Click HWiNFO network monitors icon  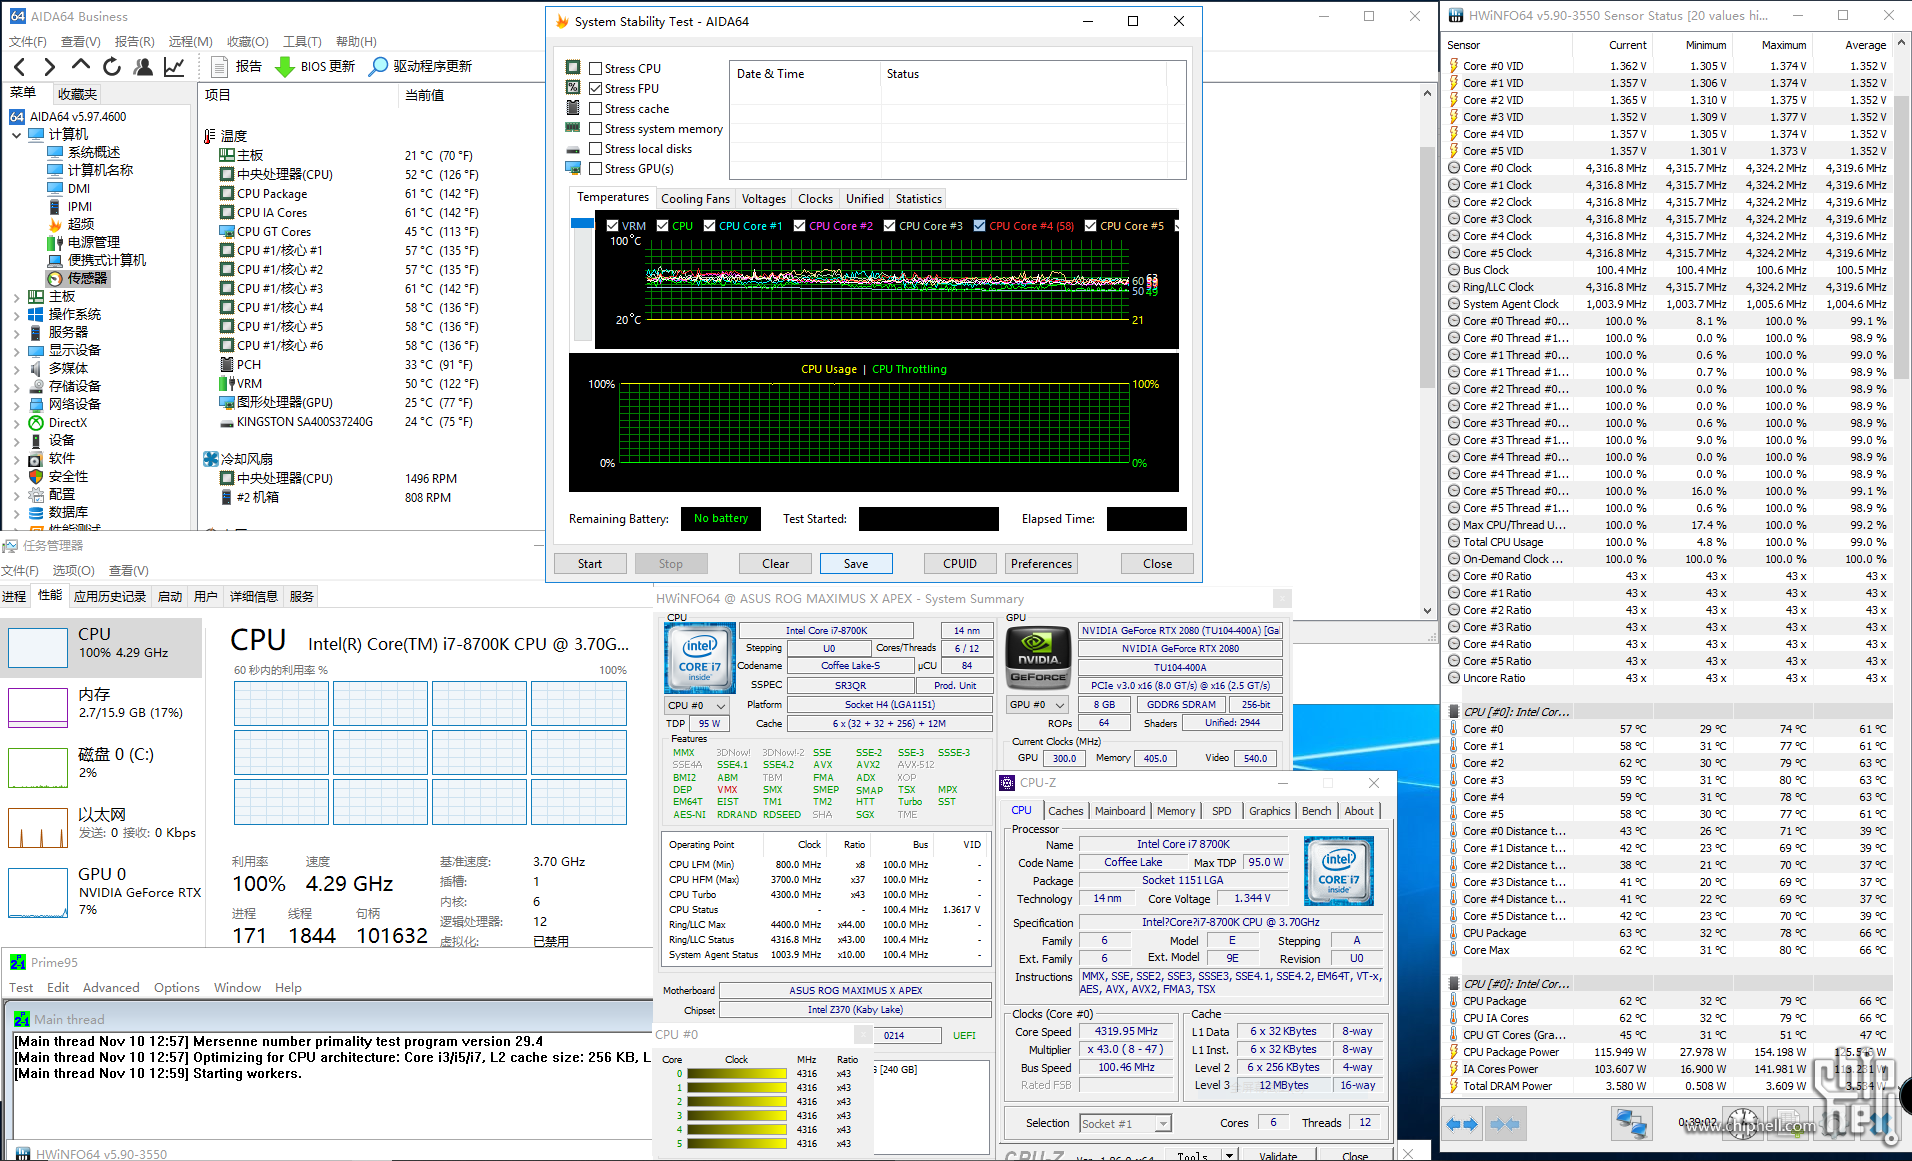click(x=1631, y=1124)
